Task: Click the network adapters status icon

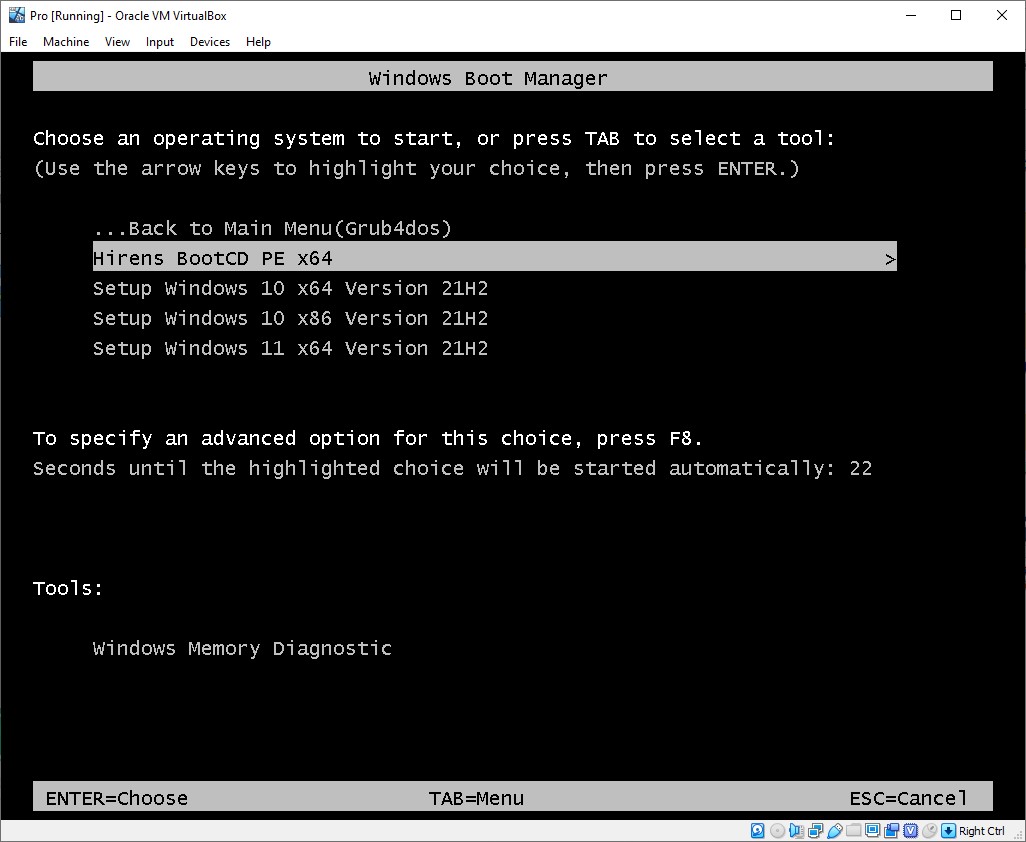Action: (x=815, y=831)
